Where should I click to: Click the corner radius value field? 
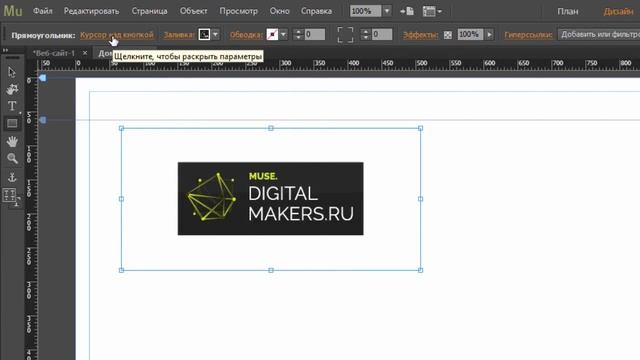click(x=382, y=35)
